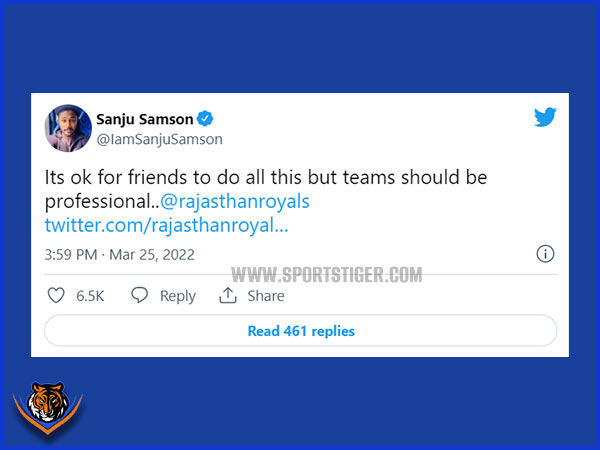The image size is (600, 450).
Task: Open the @IamSanjuSamson handle
Action: tap(160, 139)
